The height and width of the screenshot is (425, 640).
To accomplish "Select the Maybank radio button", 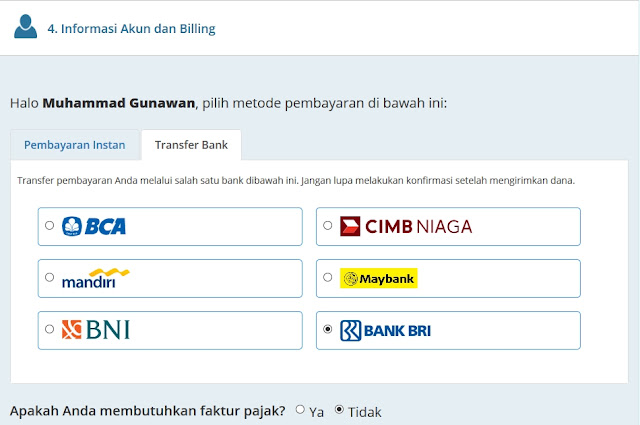I will [327, 277].
